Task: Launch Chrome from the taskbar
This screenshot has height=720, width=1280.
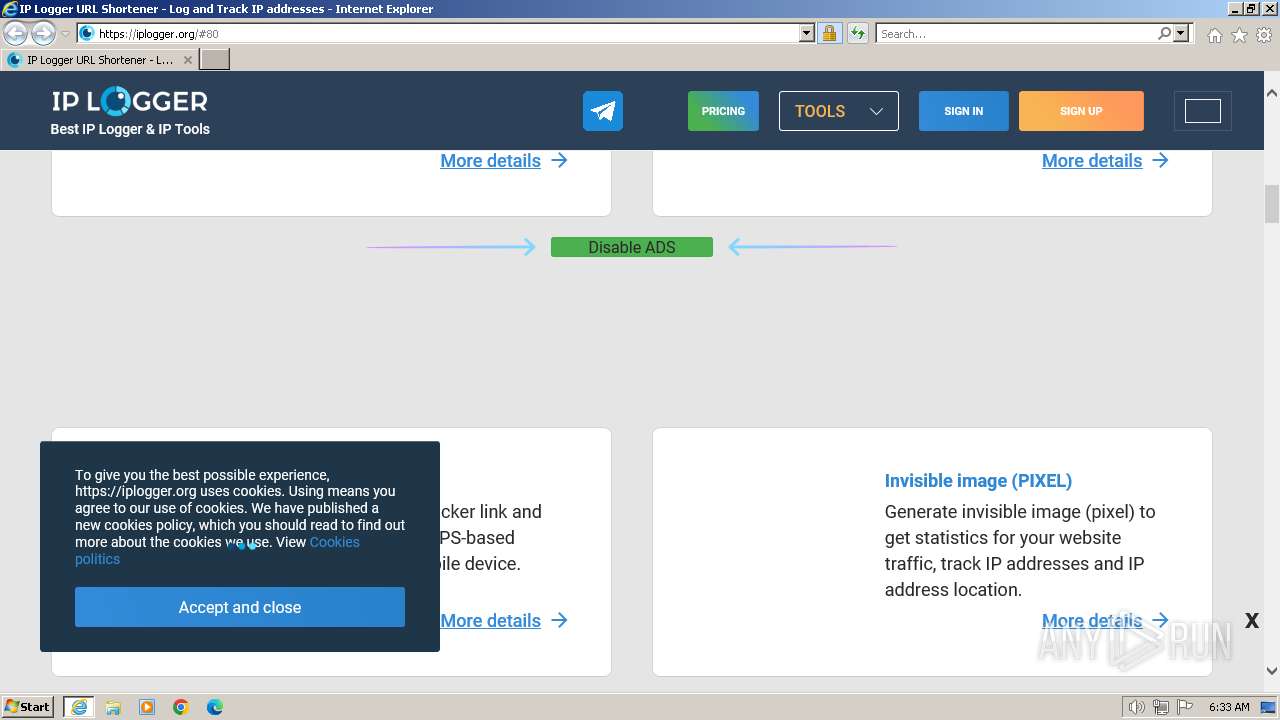Action: pyautogui.click(x=181, y=707)
